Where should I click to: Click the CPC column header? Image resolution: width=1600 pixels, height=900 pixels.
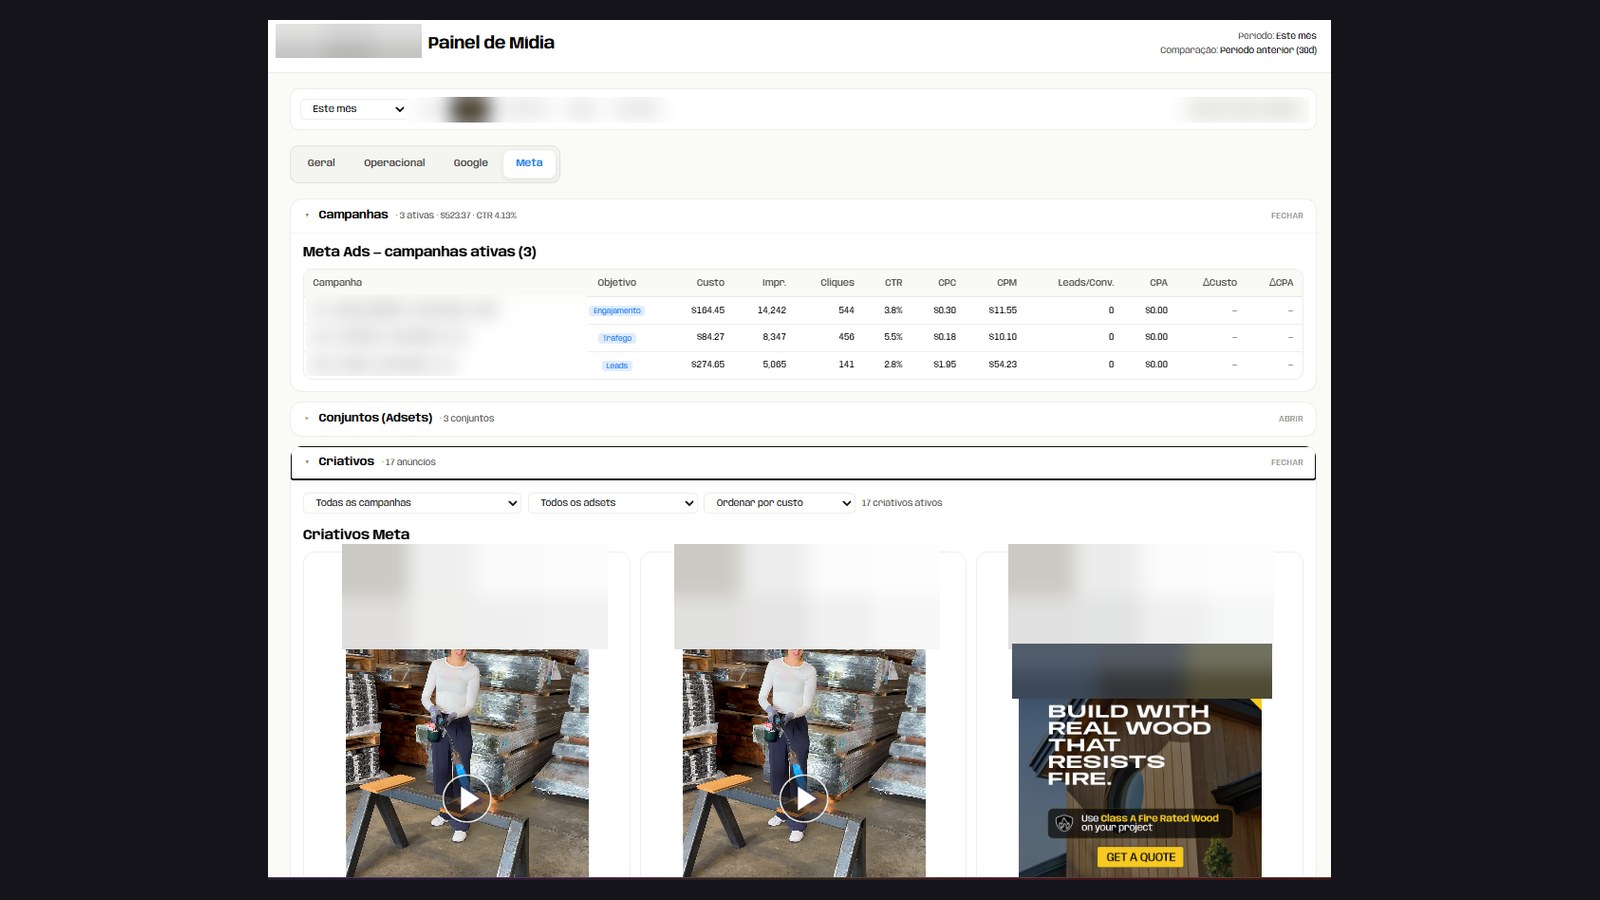pos(947,283)
